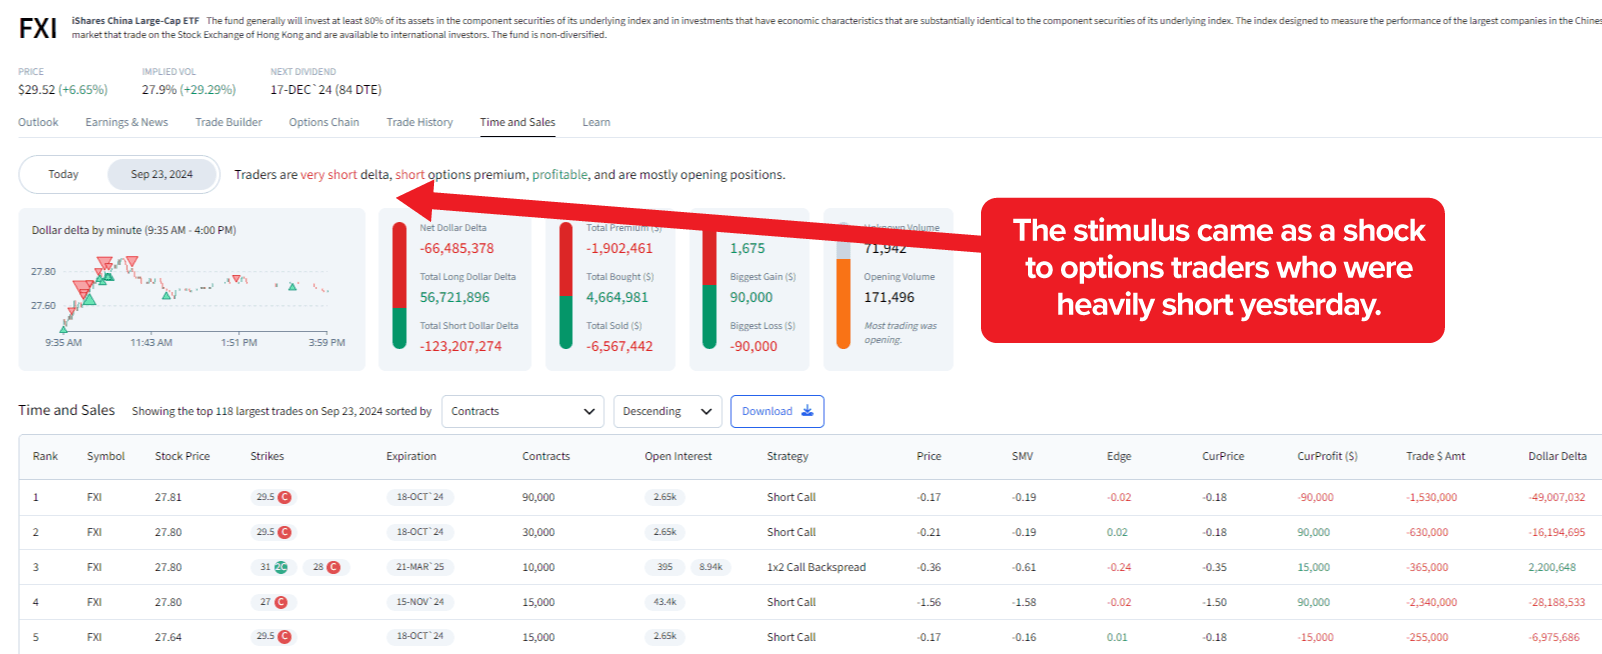1602x654 pixels.
Task: Click the Total Short Dollar Delta -123,207,274 value
Action: point(461,346)
